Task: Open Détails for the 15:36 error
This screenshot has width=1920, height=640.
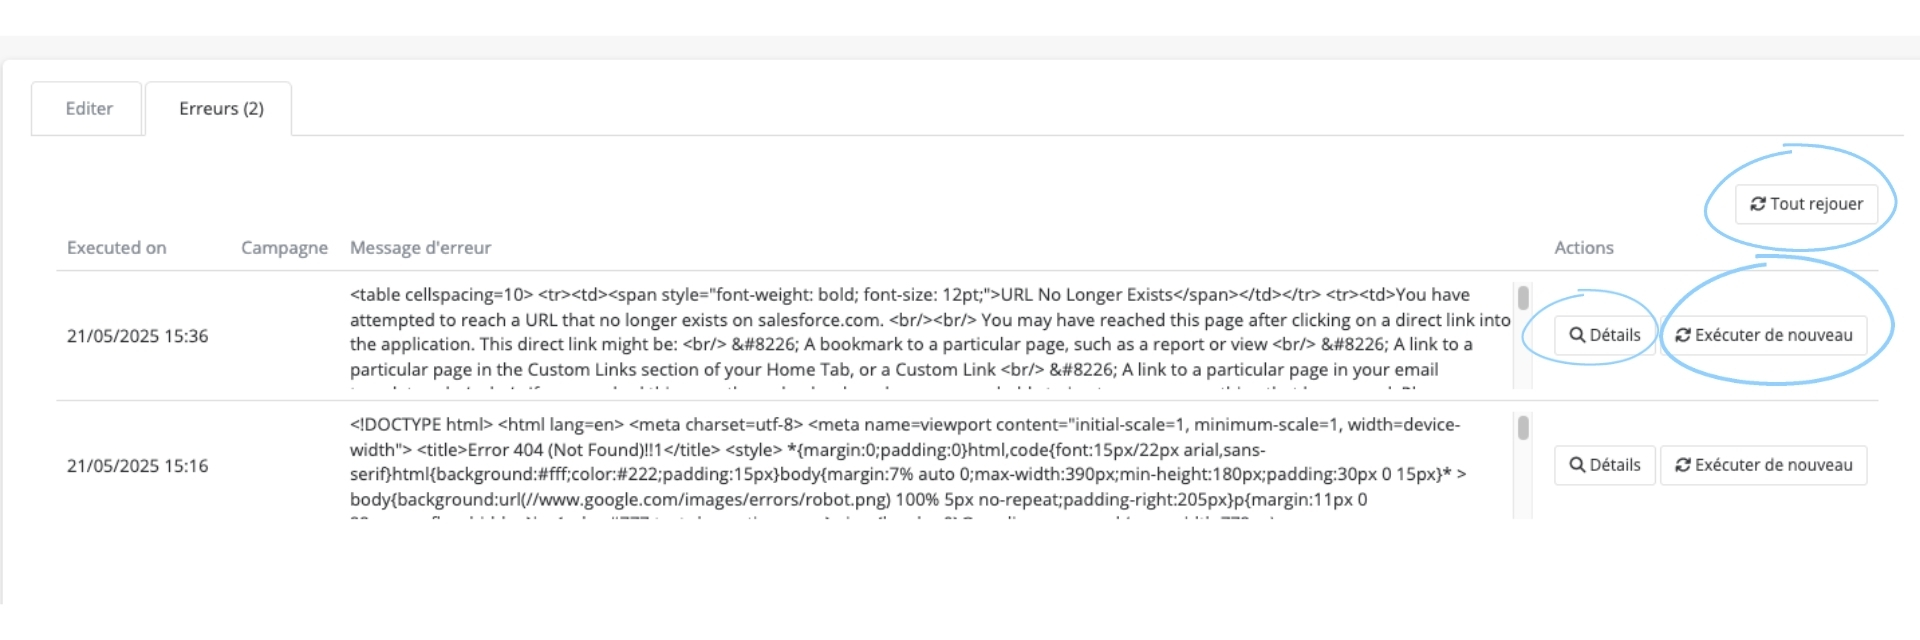Action: [1604, 335]
